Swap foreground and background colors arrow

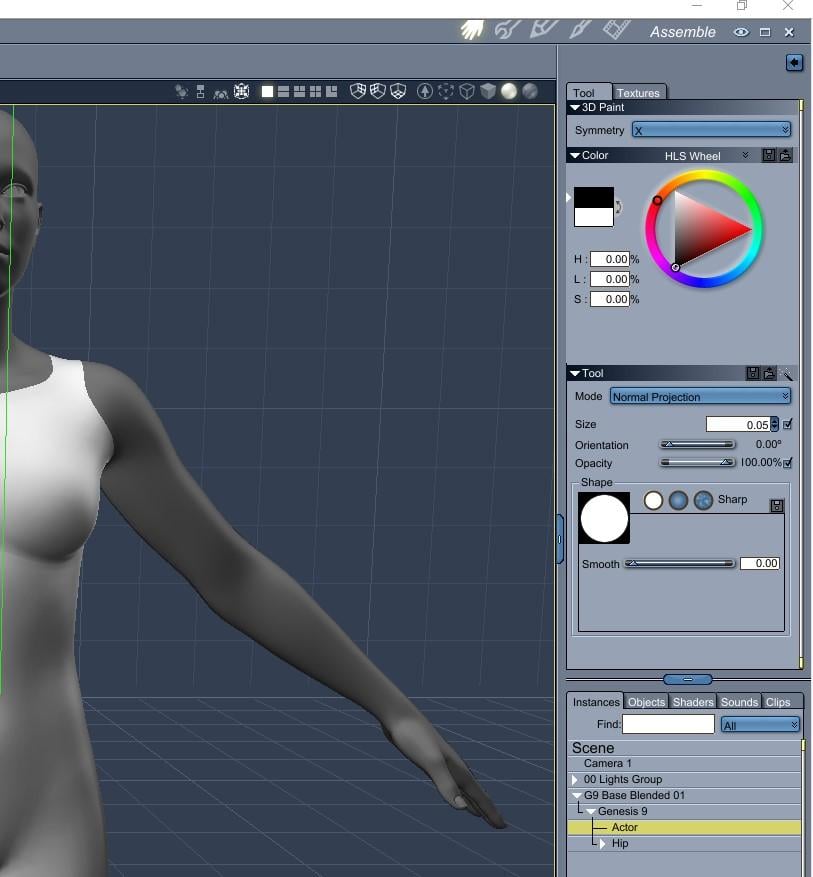click(x=618, y=207)
